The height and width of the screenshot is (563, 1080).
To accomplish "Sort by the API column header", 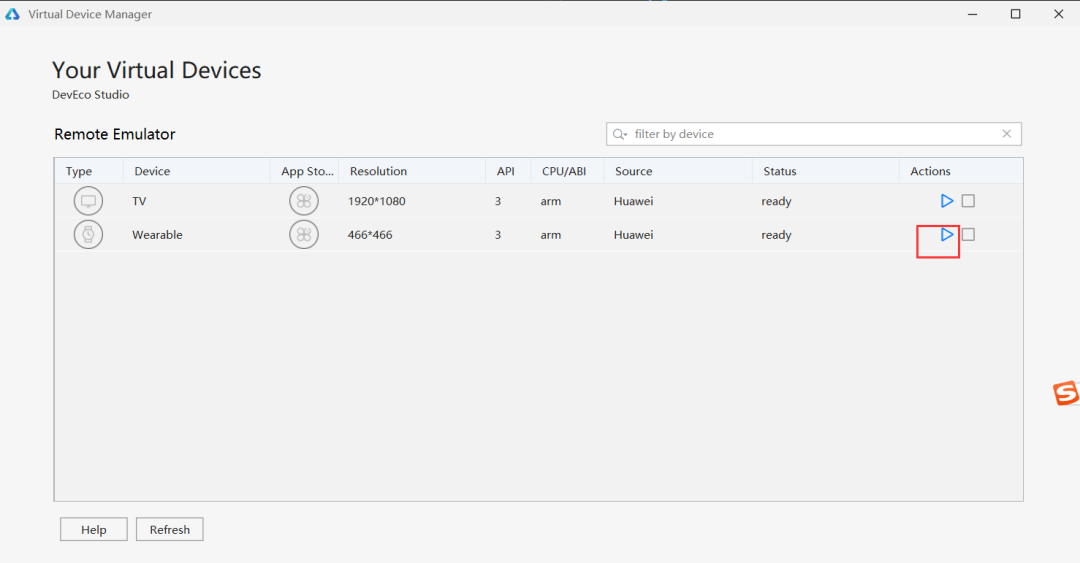I will tap(506, 171).
